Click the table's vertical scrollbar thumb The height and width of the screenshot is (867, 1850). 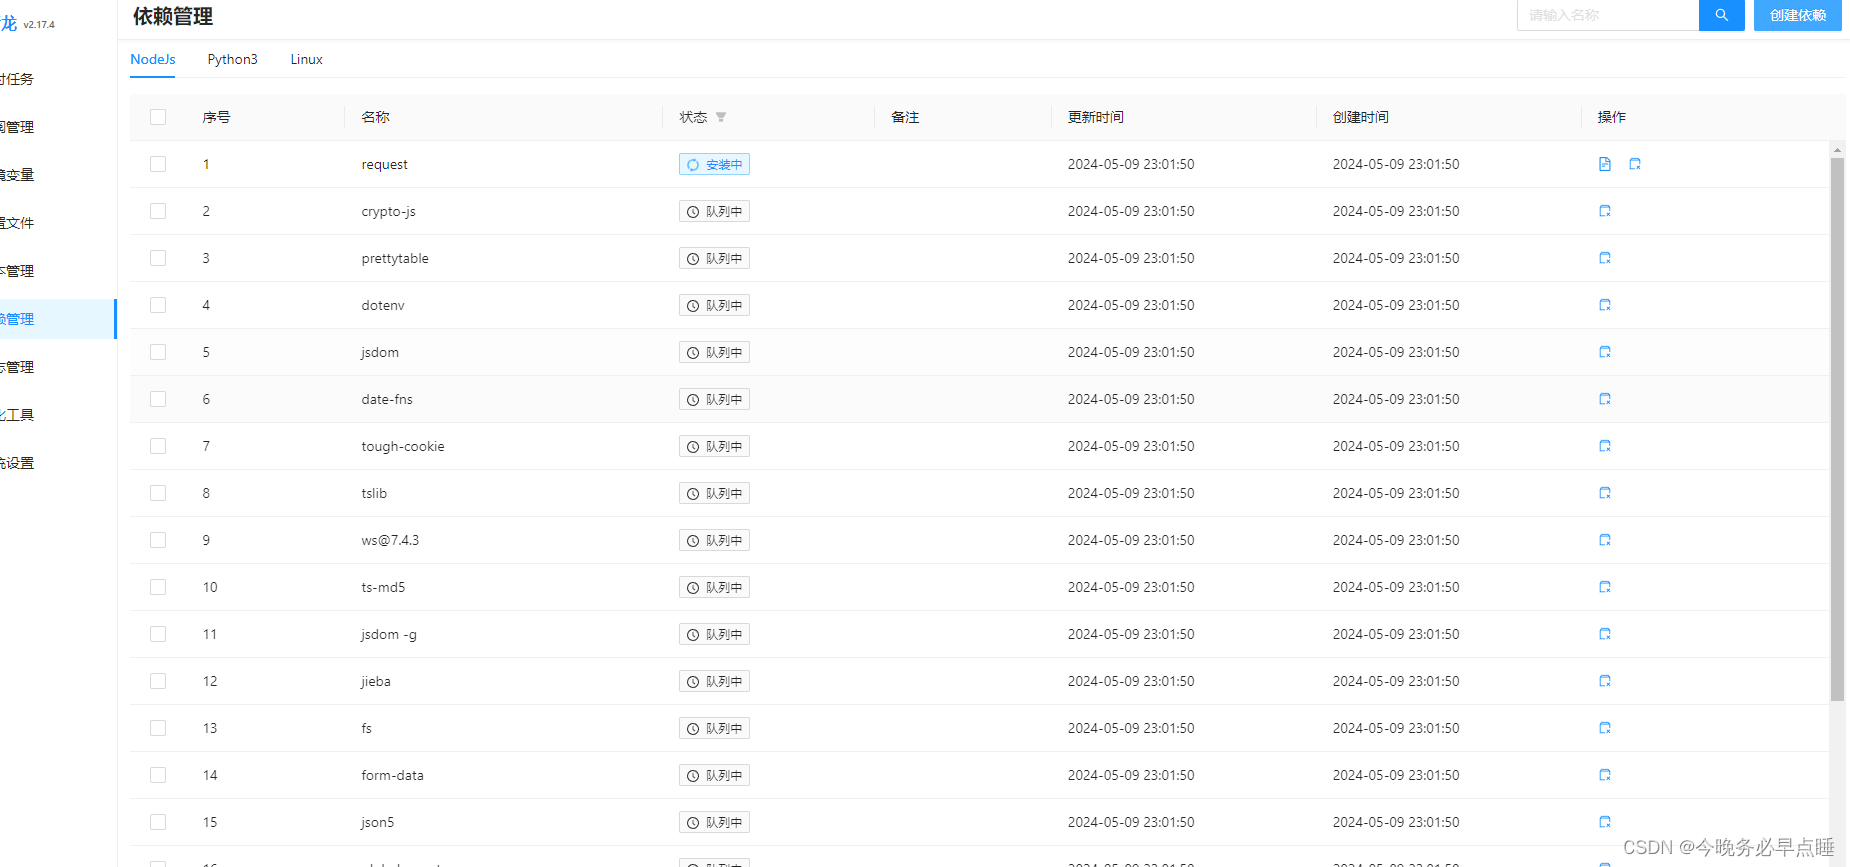pyautogui.click(x=1837, y=429)
